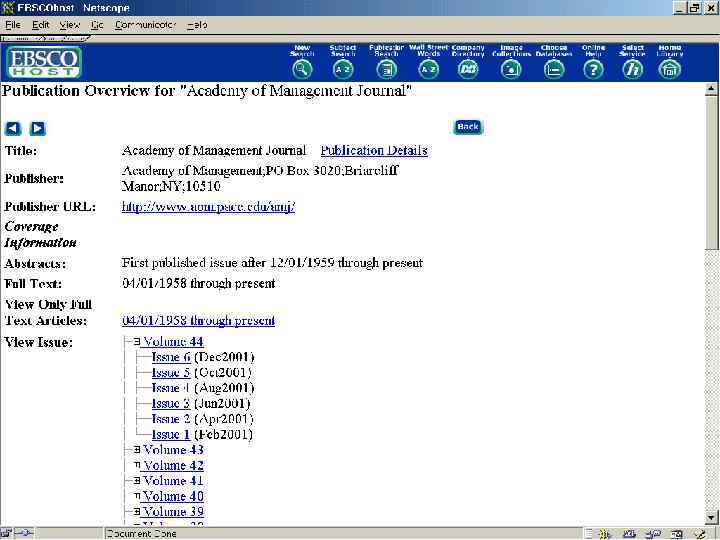720x540 pixels.
Task: Click the EBSCOhost logo
Action: [44, 62]
